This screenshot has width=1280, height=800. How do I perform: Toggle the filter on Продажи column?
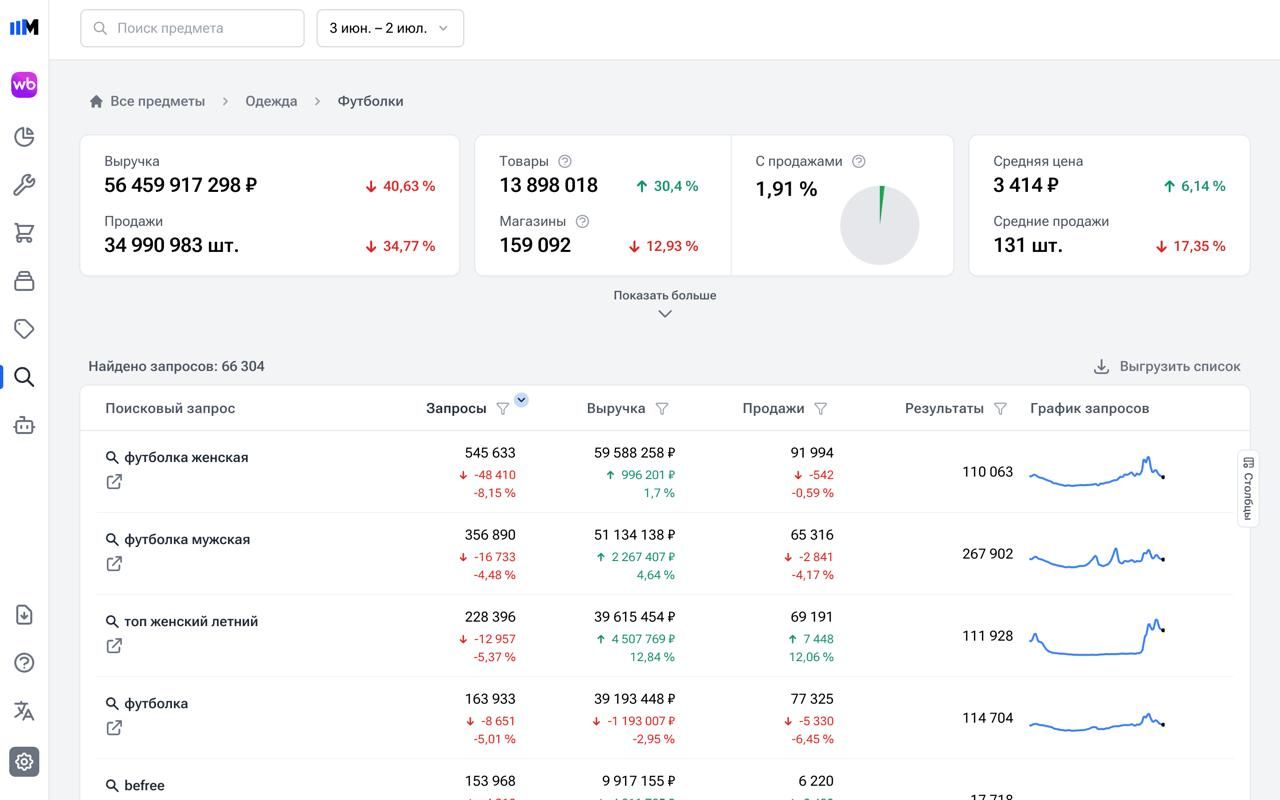(x=821, y=408)
